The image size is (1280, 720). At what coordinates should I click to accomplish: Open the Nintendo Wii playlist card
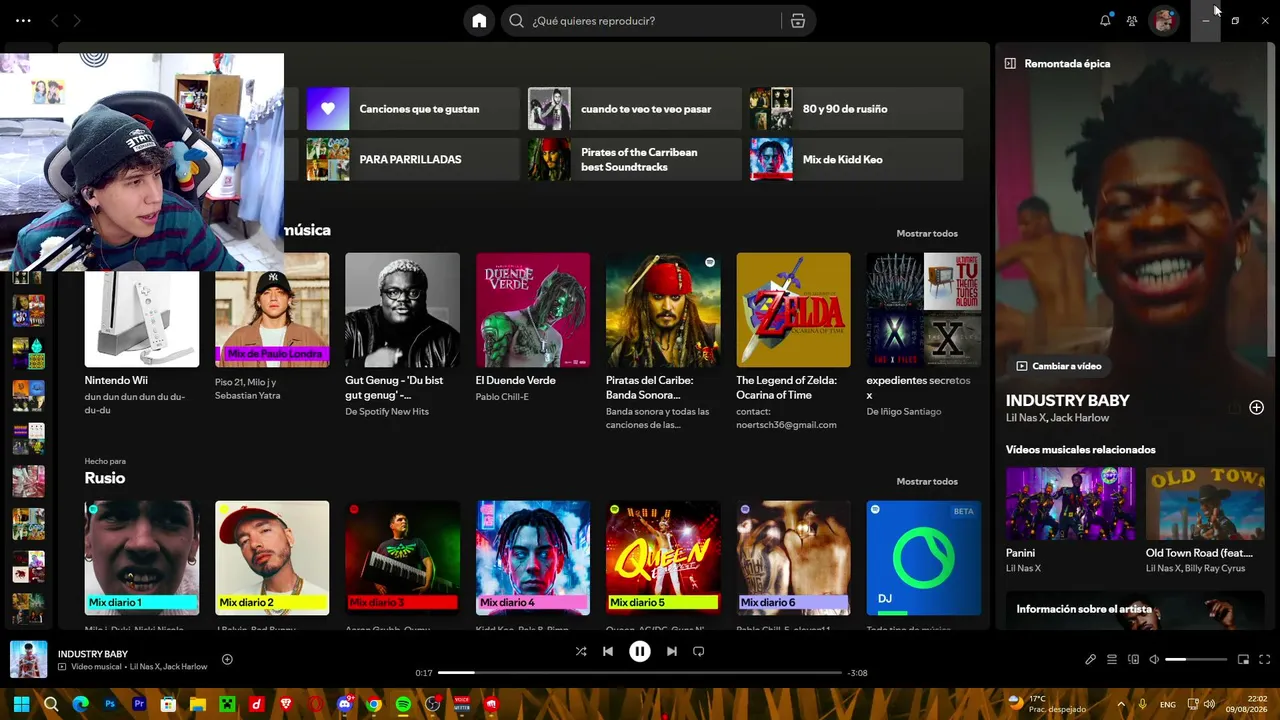click(142, 335)
